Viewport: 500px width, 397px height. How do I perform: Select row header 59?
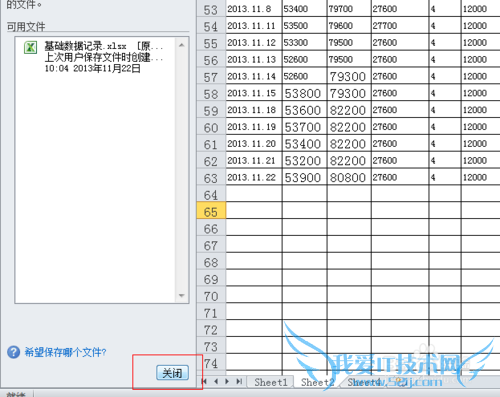pyautogui.click(x=211, y=110)
